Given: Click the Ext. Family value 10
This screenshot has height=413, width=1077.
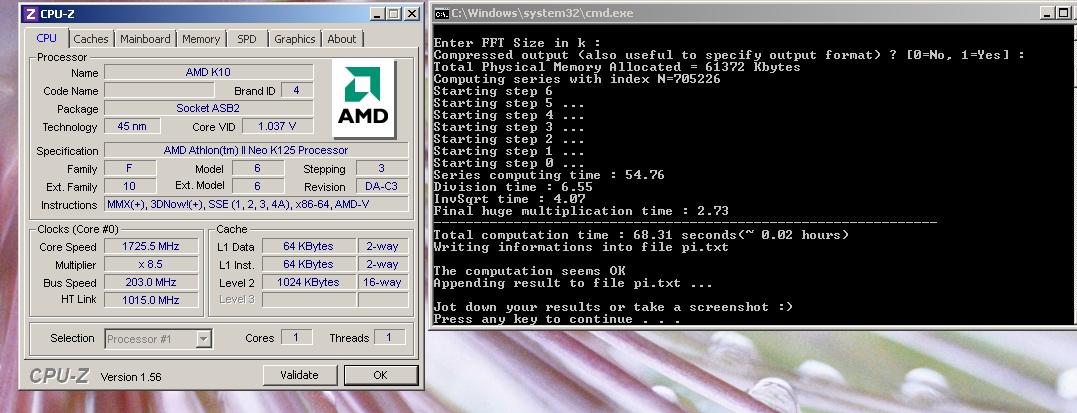Looking at the screenshot, I should pyautogui.click(x=130, y=186).
